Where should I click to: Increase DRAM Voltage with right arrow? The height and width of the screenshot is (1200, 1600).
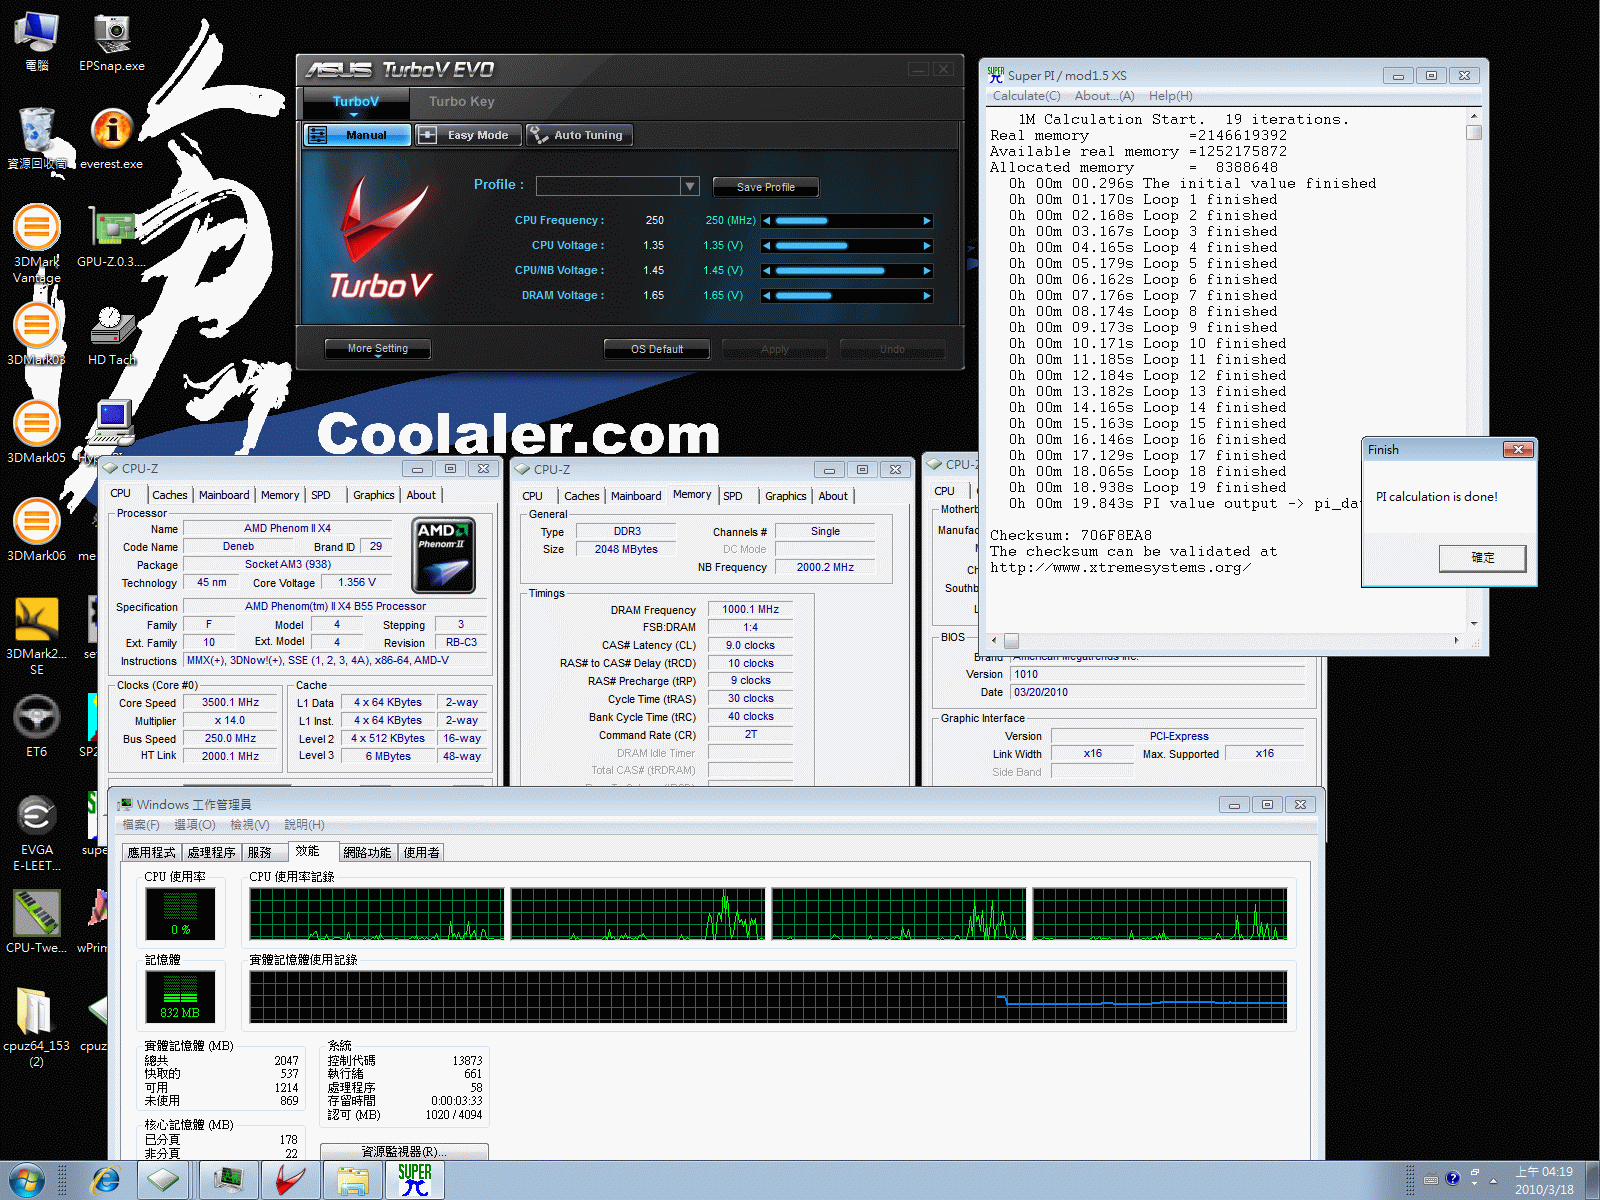(x=927, y=295)
